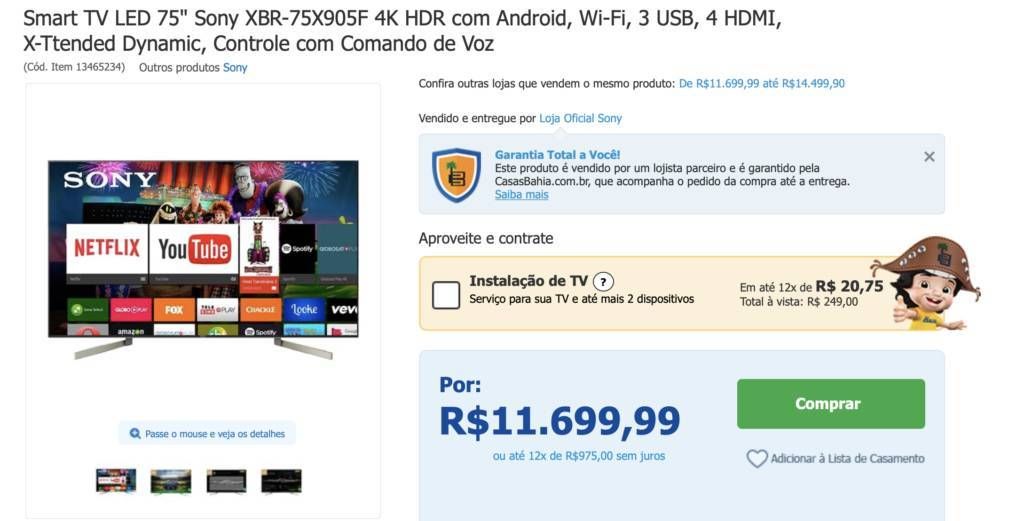Open the Instalação de TV help question mark

(603, 282)
